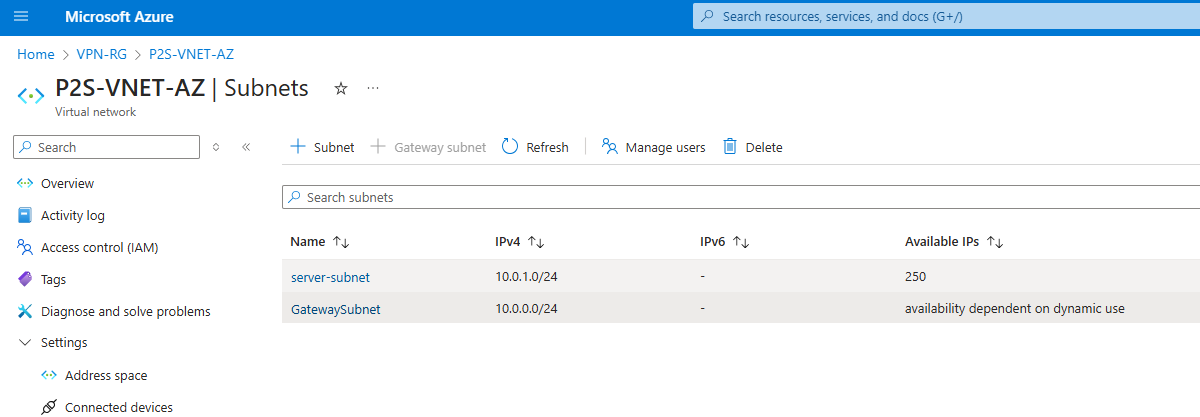Collapse the Settings section chevron
1200x417 pixels.
pos(25,342)
